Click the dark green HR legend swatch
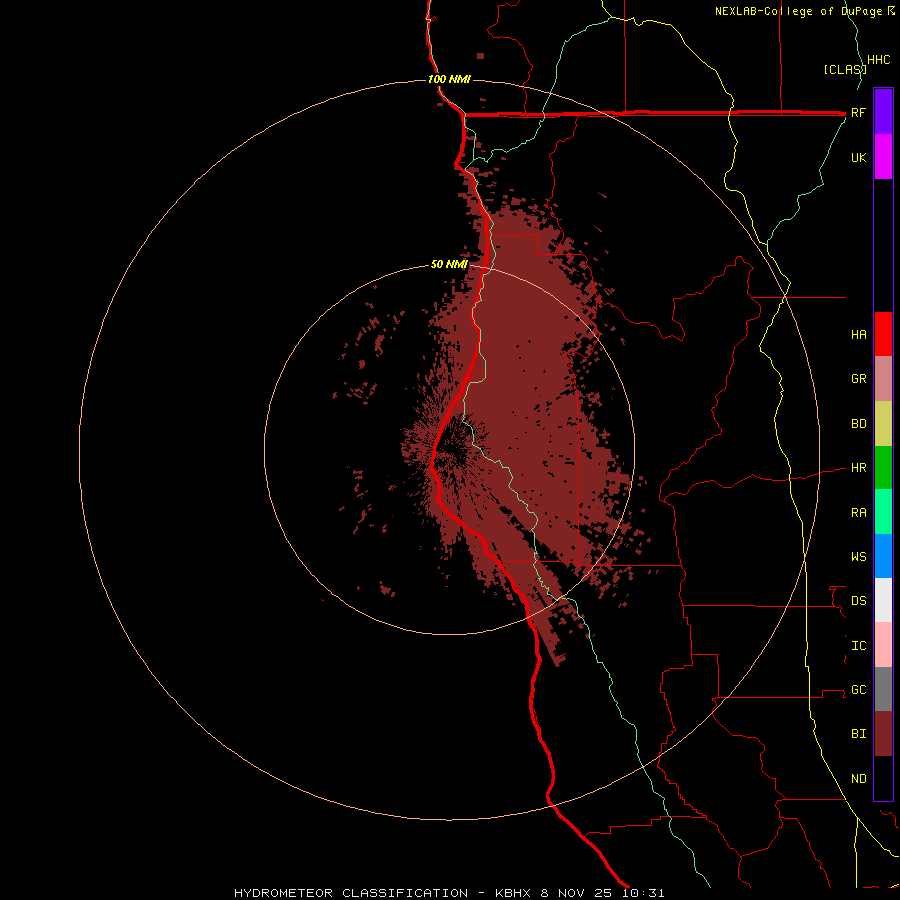 [883, 468]
